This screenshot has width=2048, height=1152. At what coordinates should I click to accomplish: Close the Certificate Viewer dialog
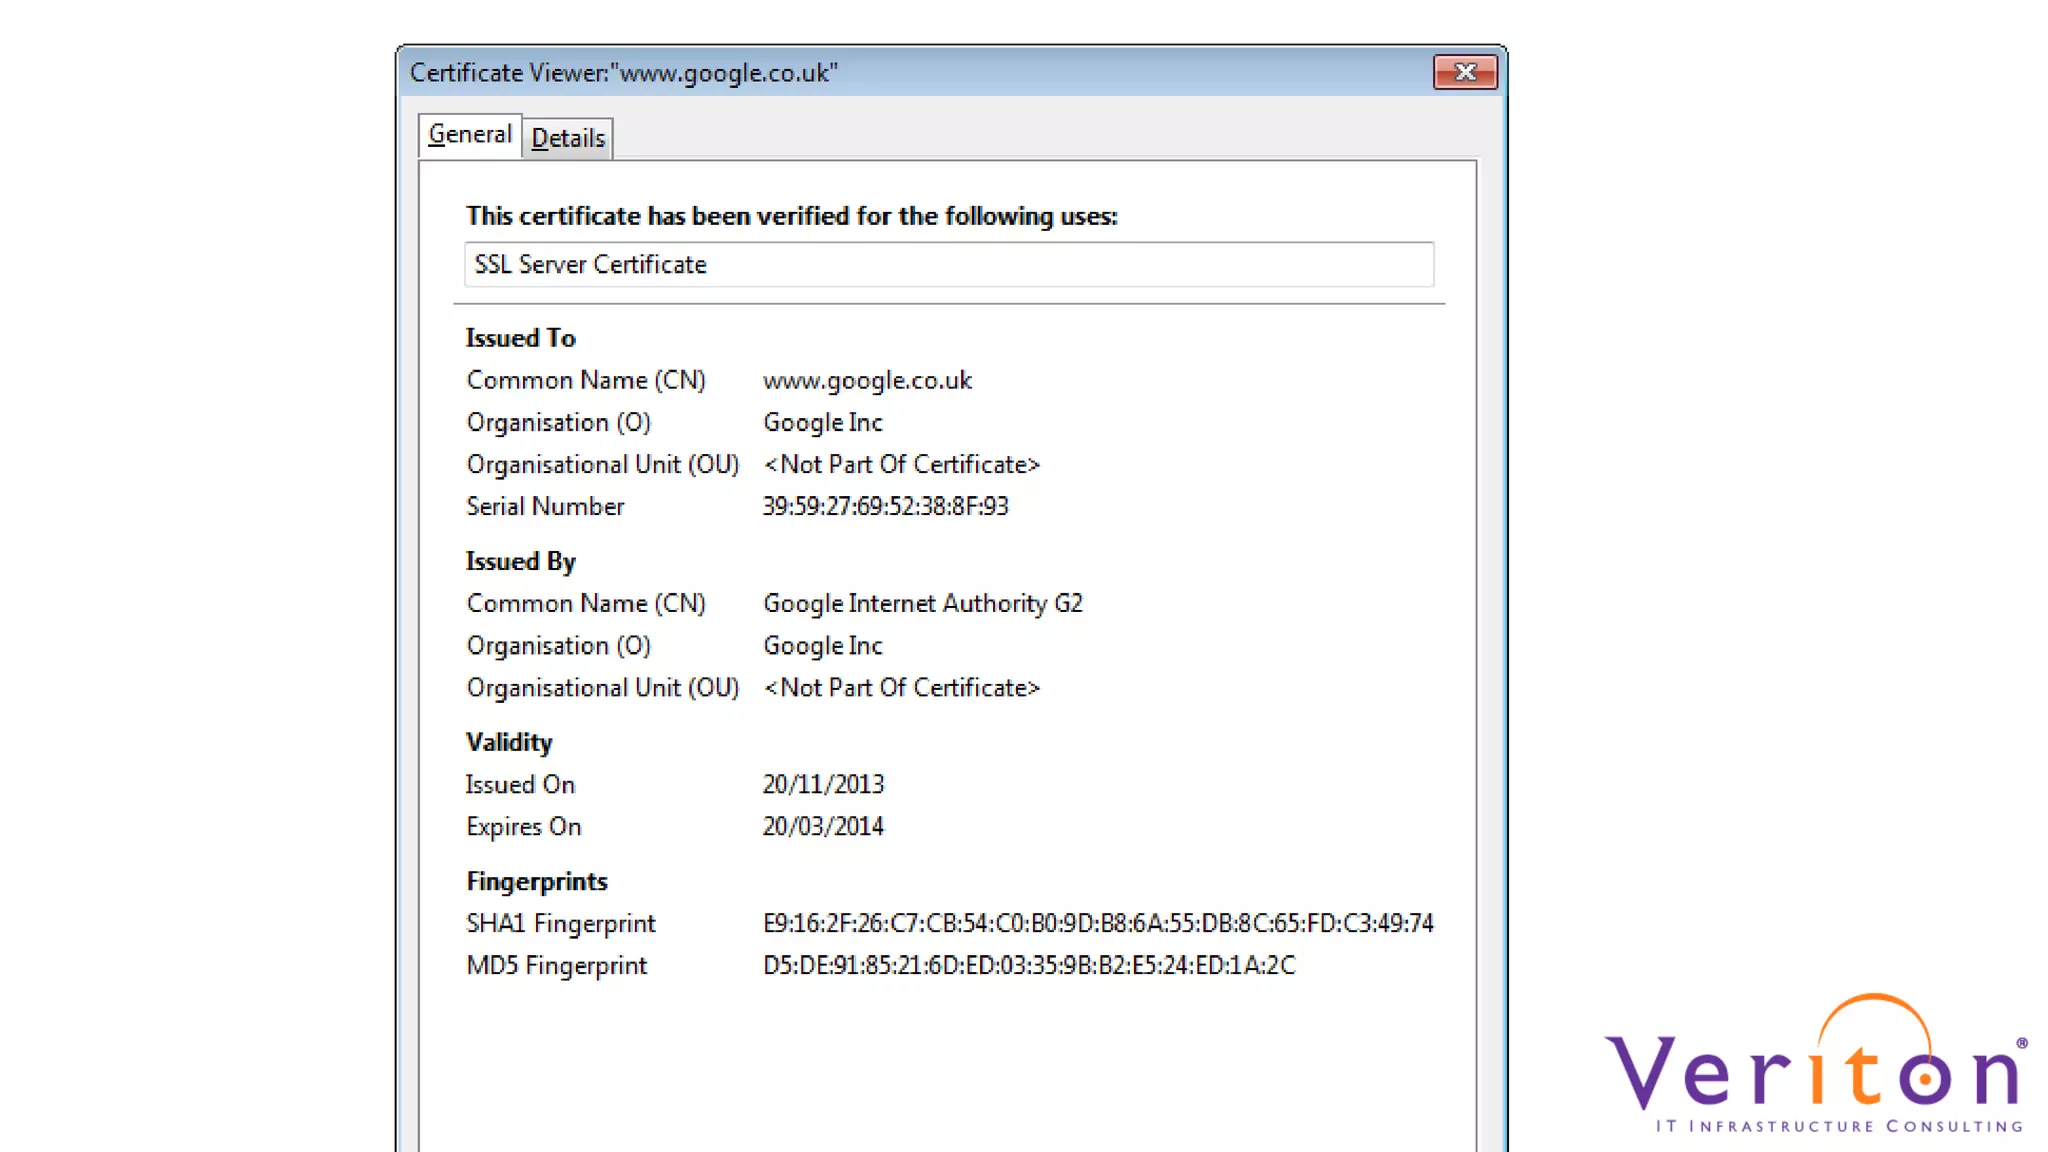click(1465, 72)
